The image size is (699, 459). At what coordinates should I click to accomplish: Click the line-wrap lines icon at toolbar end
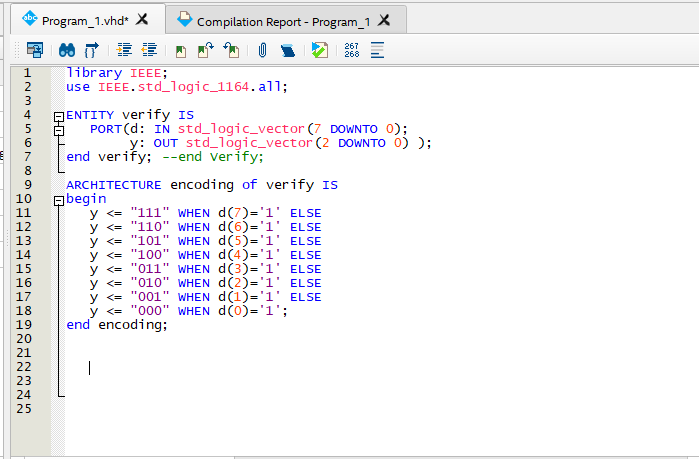(377, 50)
